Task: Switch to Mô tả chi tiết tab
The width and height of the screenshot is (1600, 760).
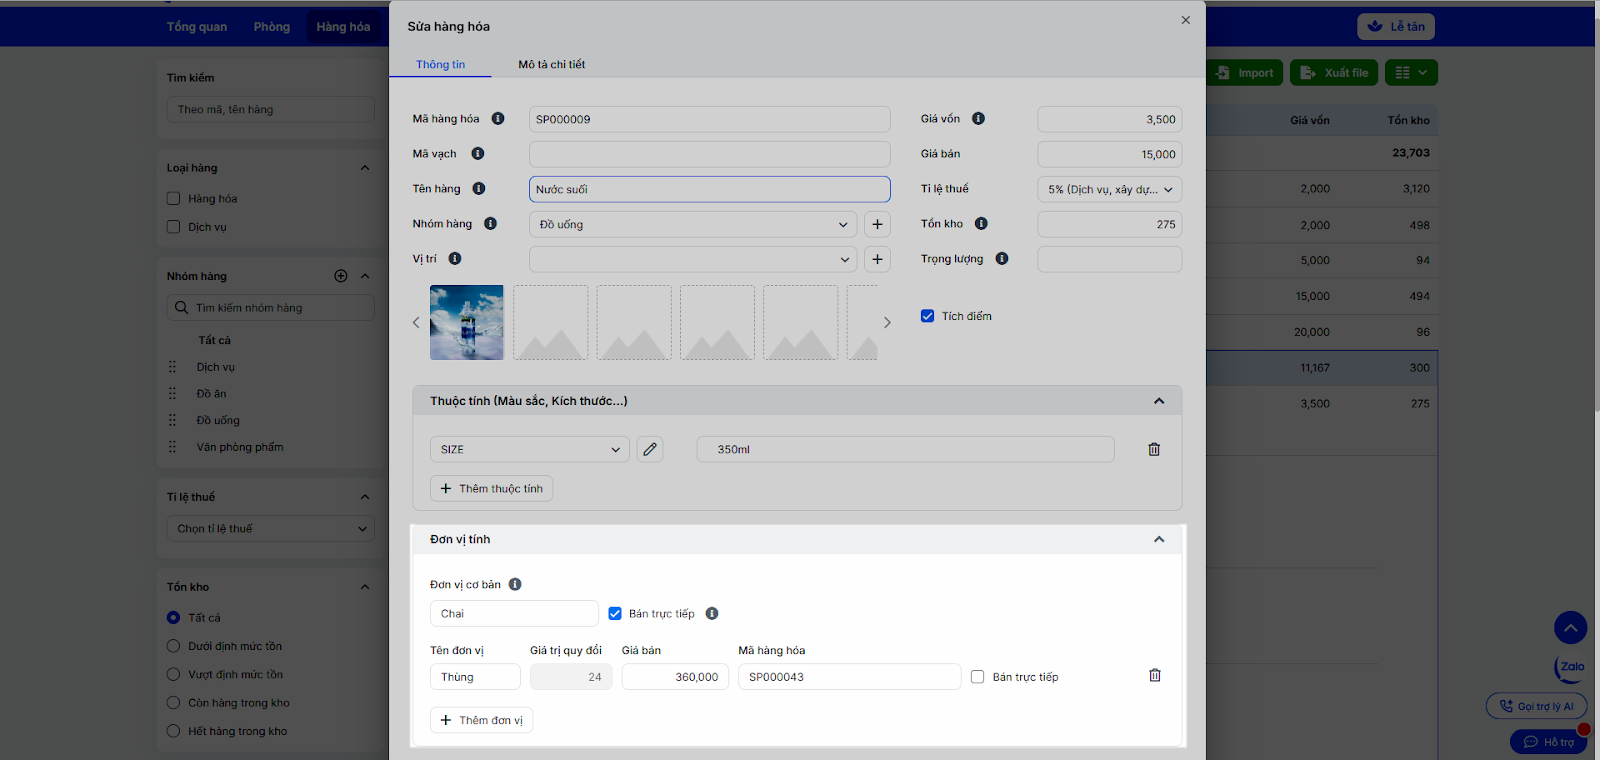Action: click(551, 65)
